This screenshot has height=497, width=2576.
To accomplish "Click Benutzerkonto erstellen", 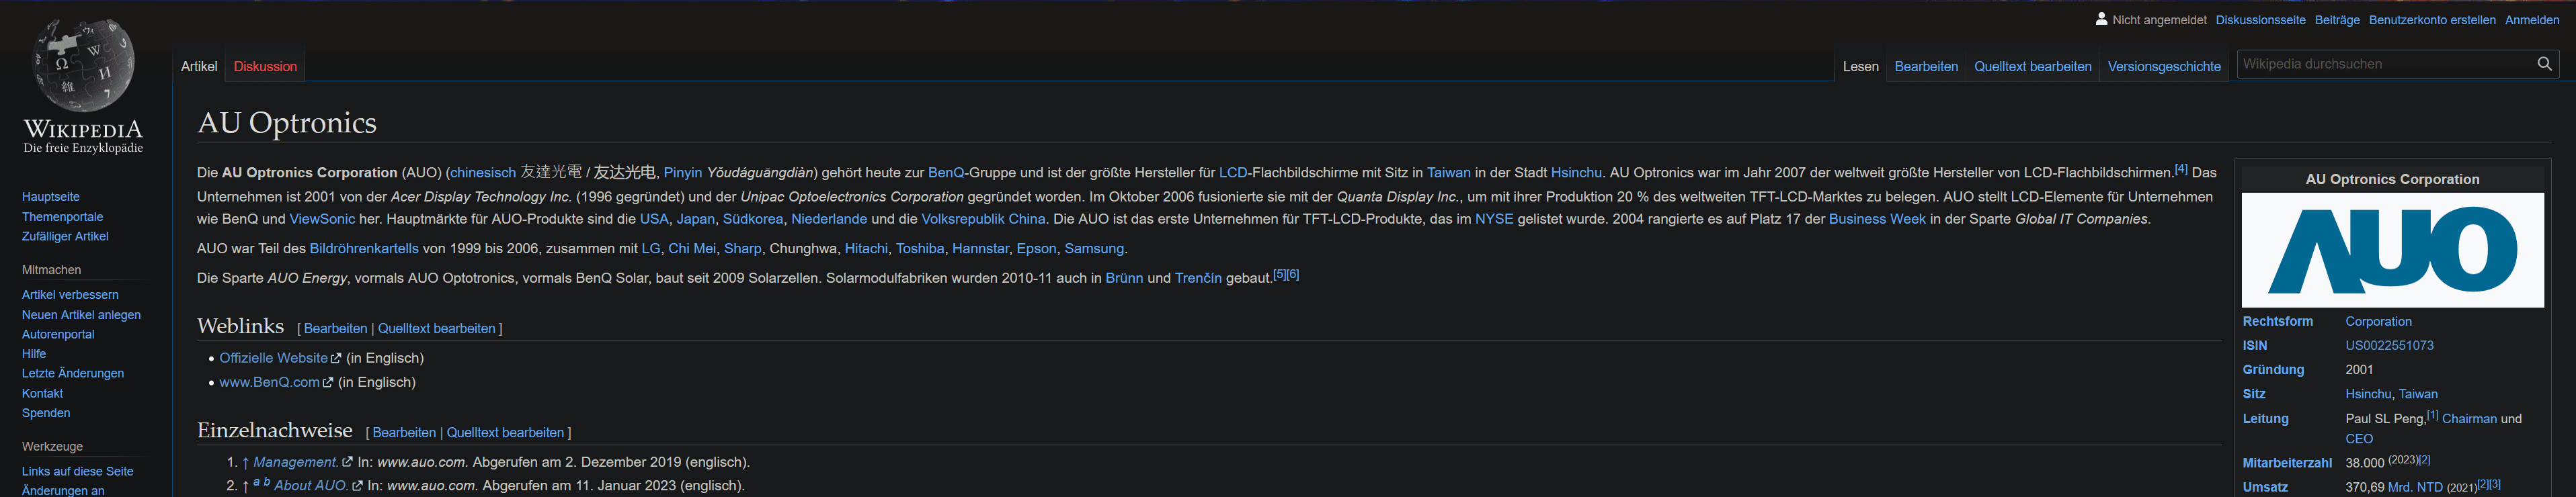I will (x=2431, y=20).
